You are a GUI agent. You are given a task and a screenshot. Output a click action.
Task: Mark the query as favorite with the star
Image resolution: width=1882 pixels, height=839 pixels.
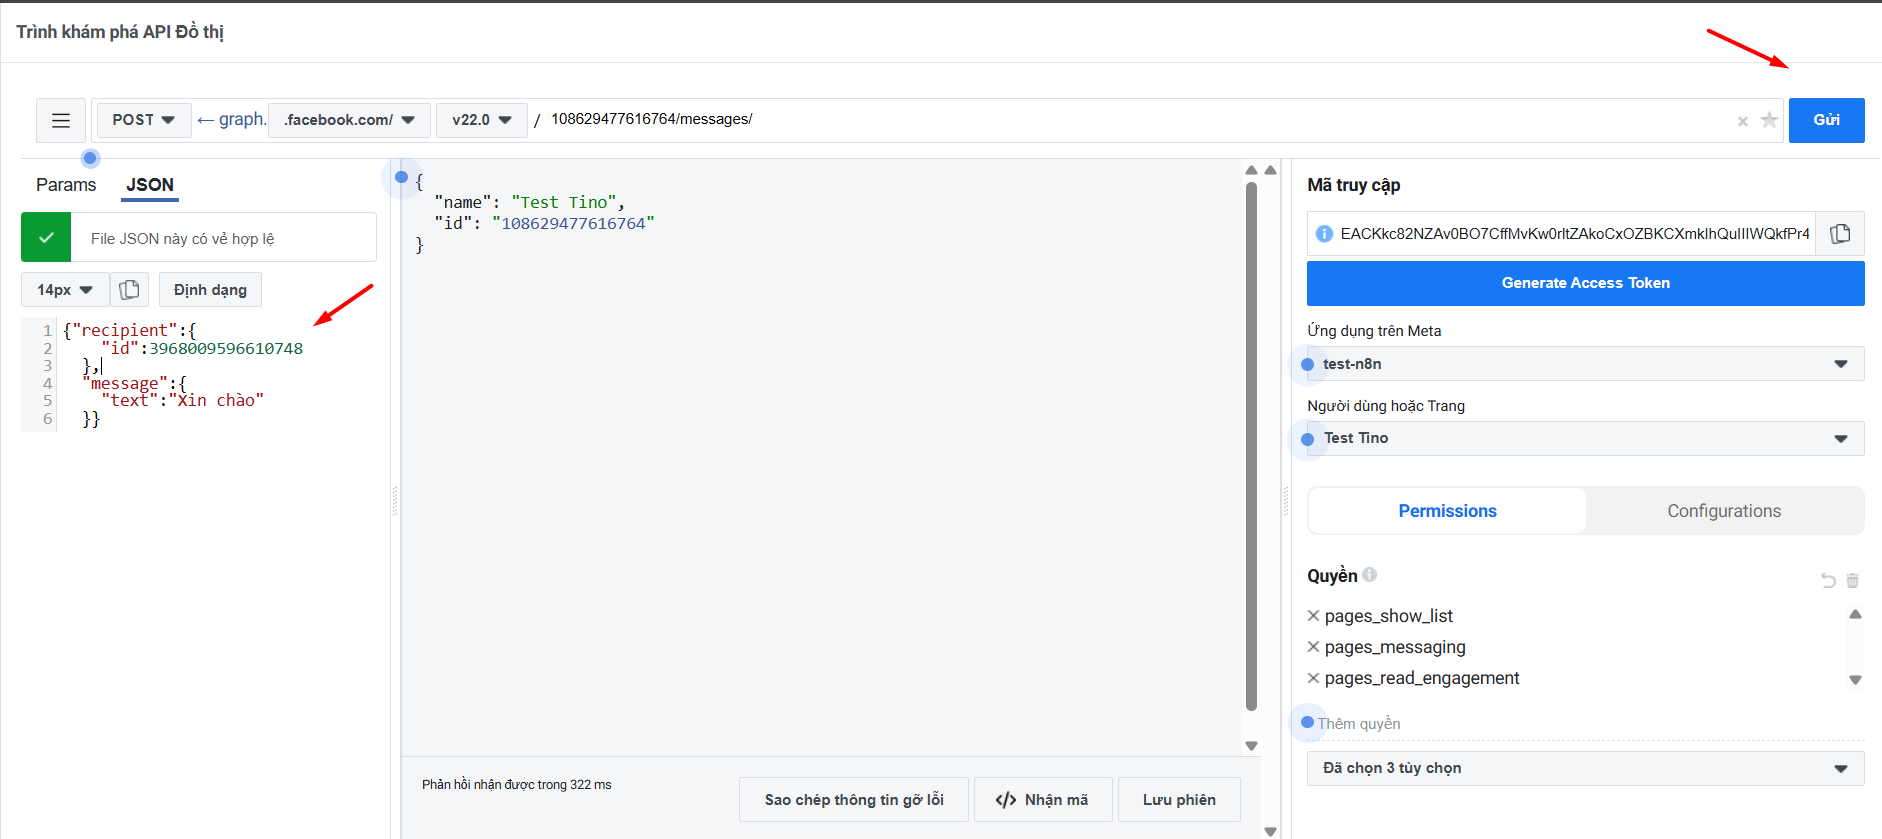(1769, 120)
